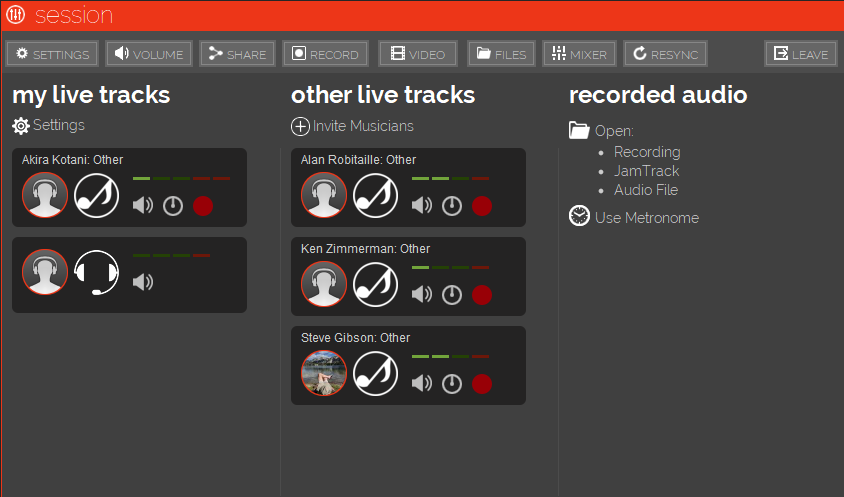Click the pan knob on Steve Gibson's track
This screenshot has width=844, height=497.
[x=452, y=384]
